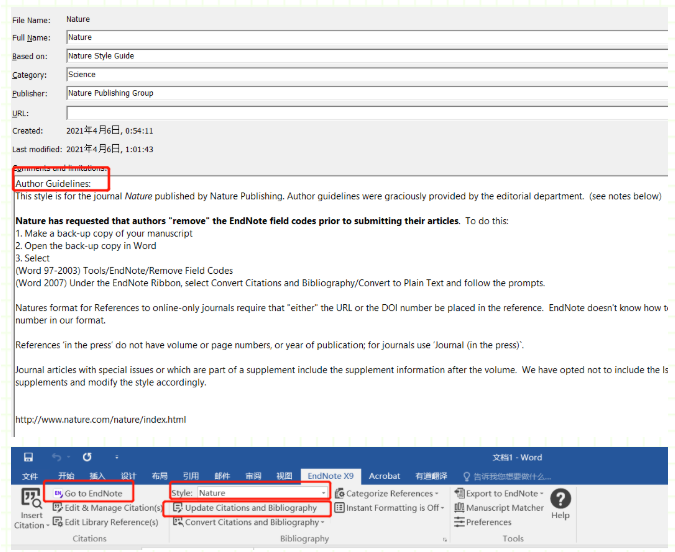
Task: Click the Category field containing Science
Action: [367, 74]
